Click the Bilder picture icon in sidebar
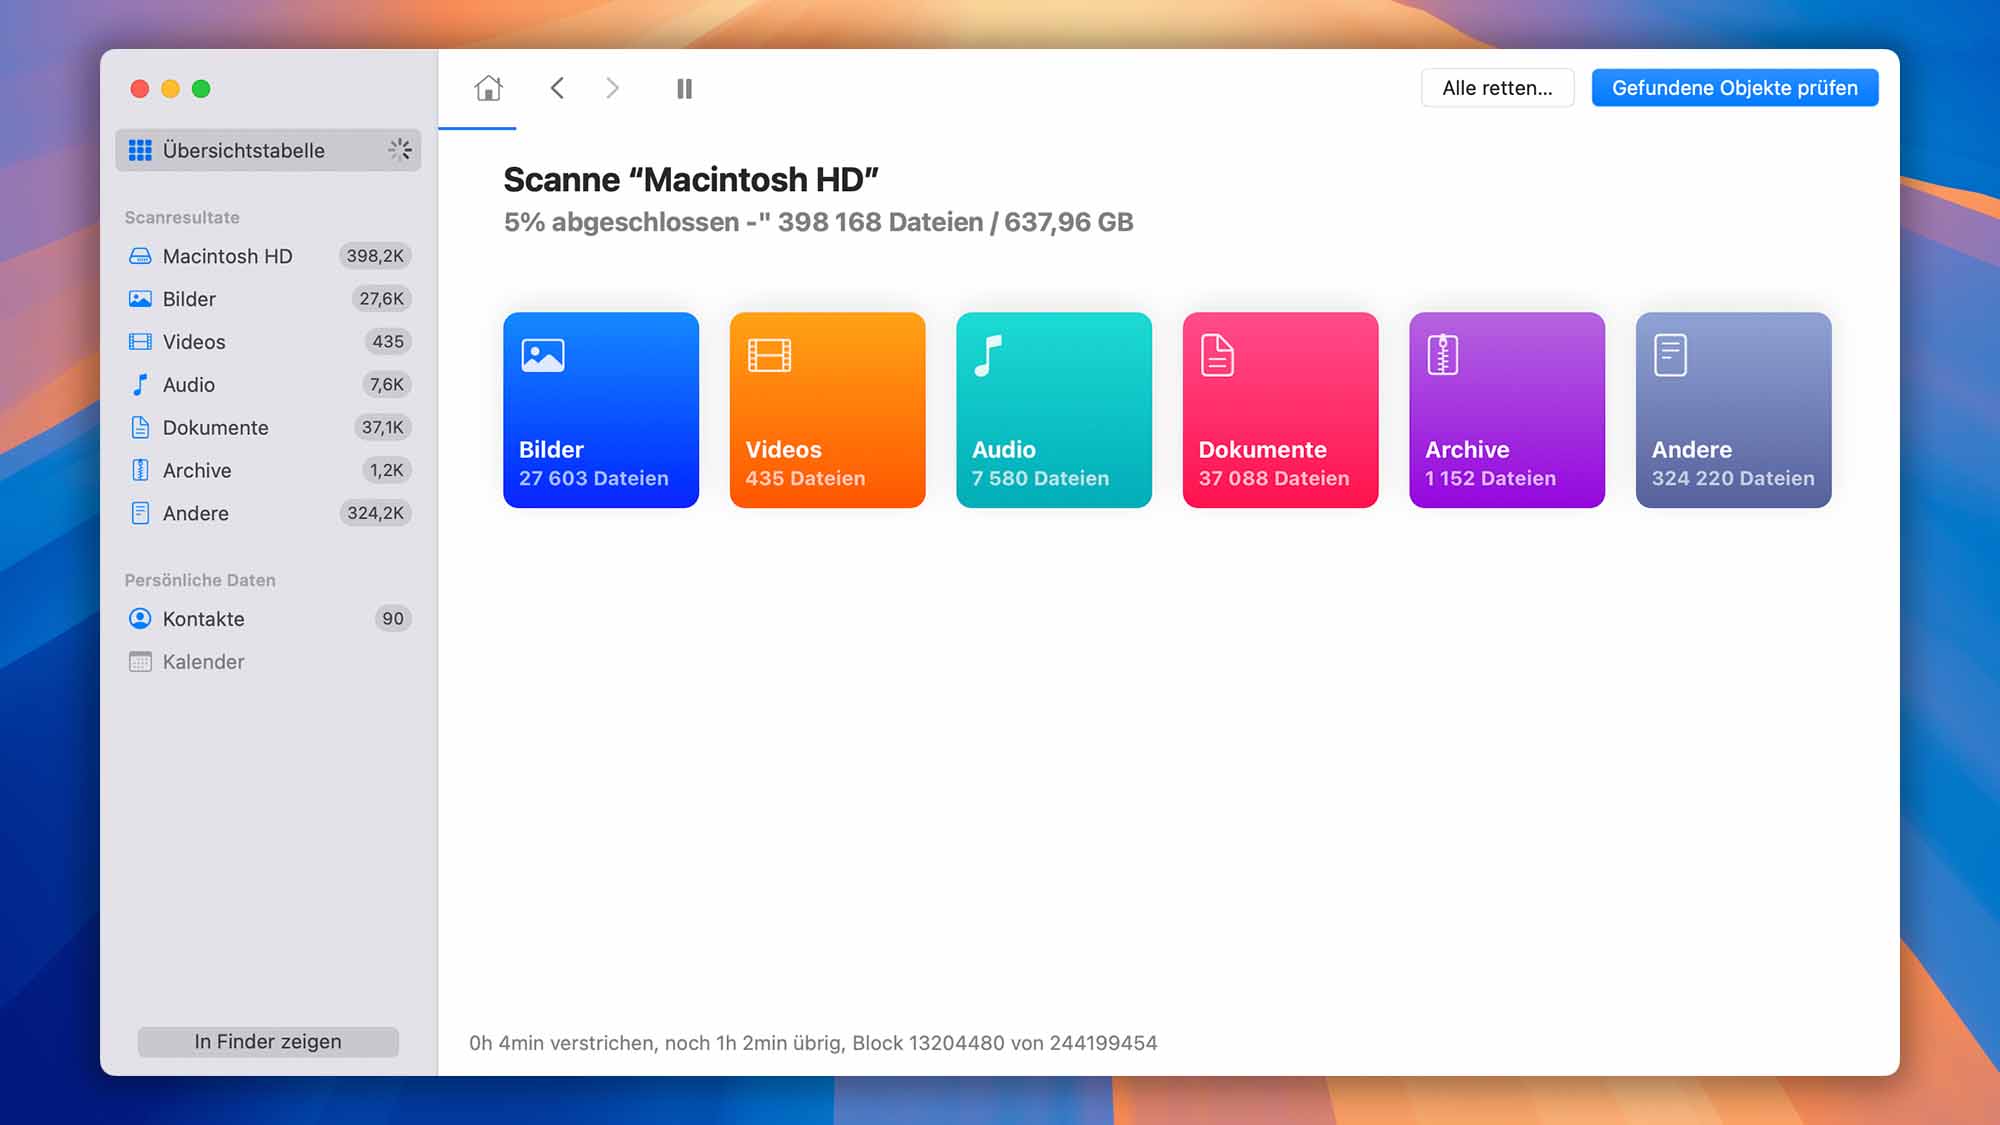This screenshot has height=1125, width=2000. (x=140, y=299)
